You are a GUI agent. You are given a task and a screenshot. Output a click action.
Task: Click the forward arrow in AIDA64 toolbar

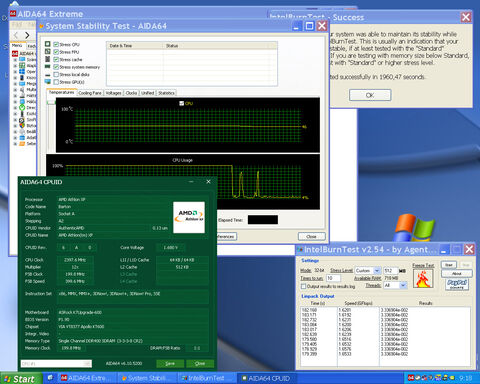pos(27,35)
